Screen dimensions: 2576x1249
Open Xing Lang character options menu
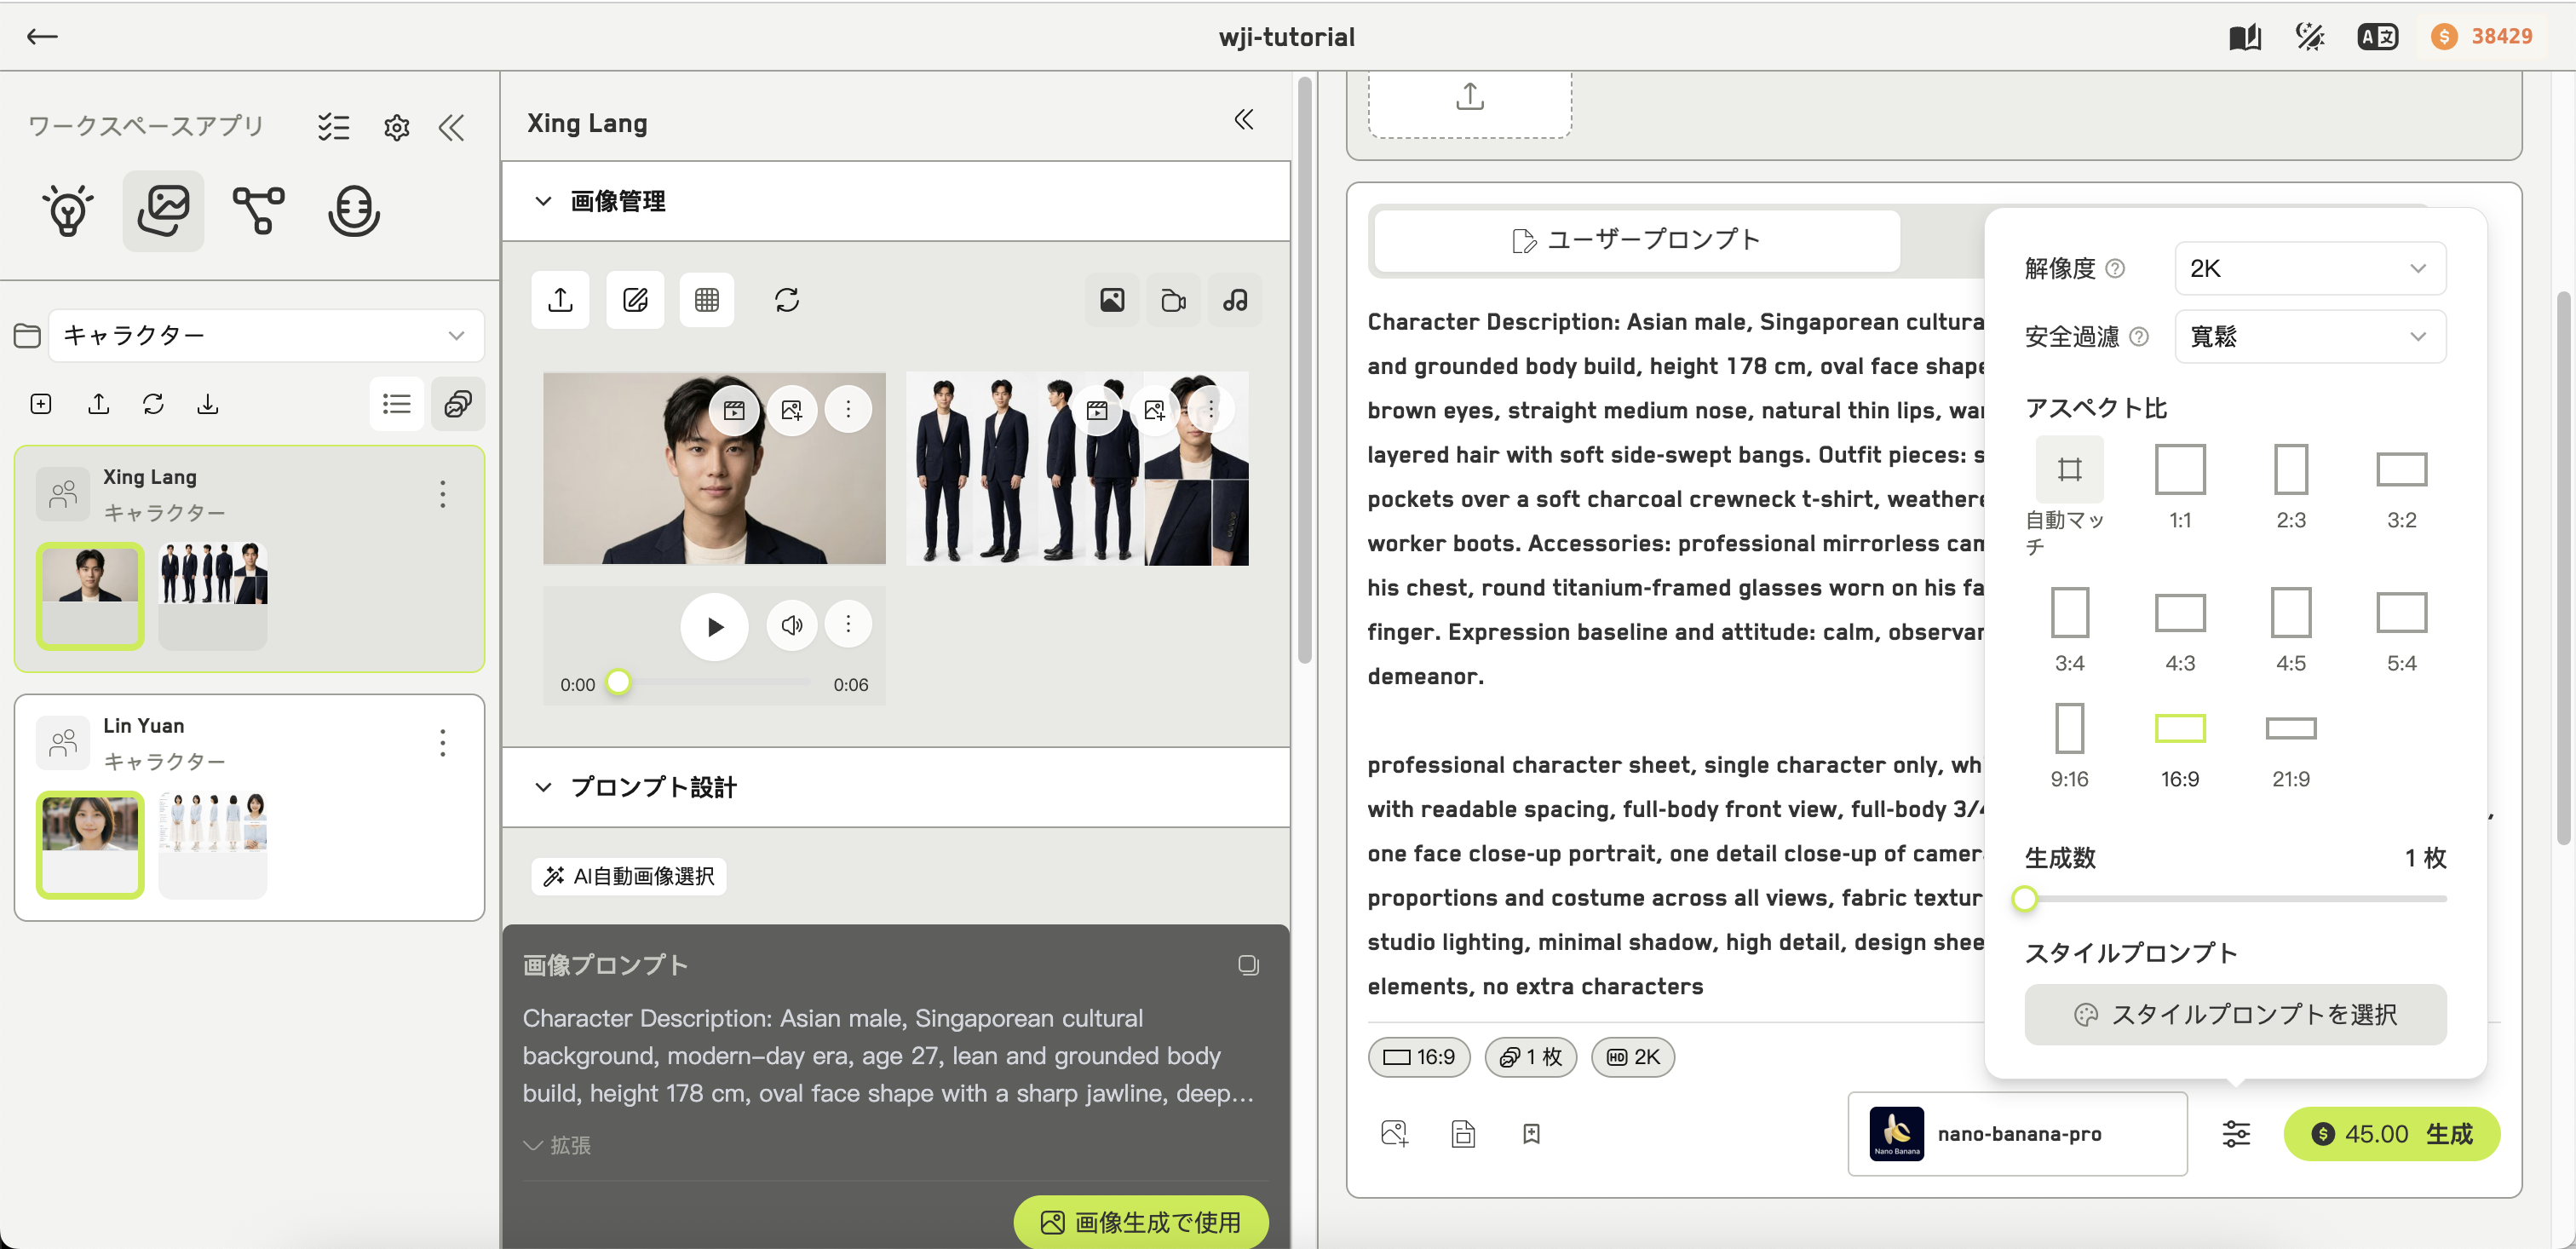442,494
